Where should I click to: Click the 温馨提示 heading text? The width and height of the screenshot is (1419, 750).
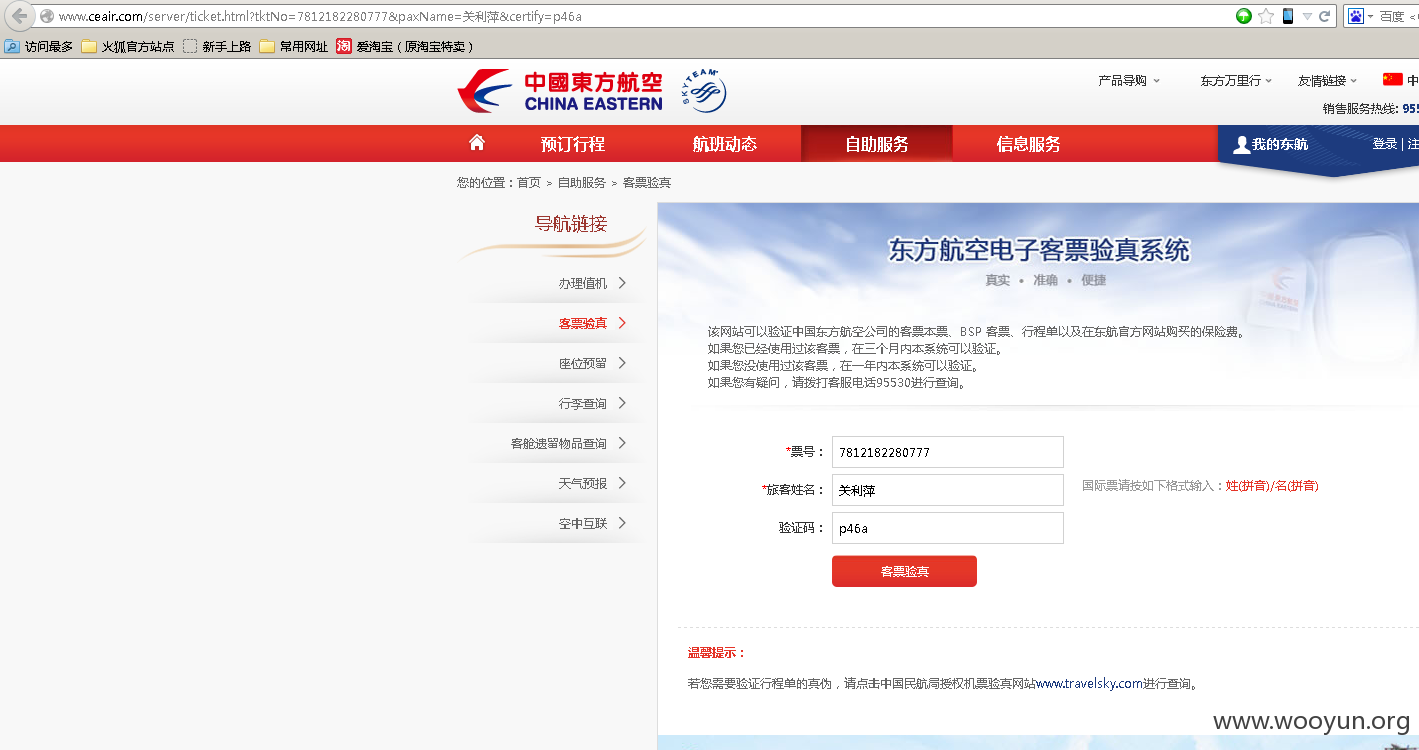(x=717, y=653)
